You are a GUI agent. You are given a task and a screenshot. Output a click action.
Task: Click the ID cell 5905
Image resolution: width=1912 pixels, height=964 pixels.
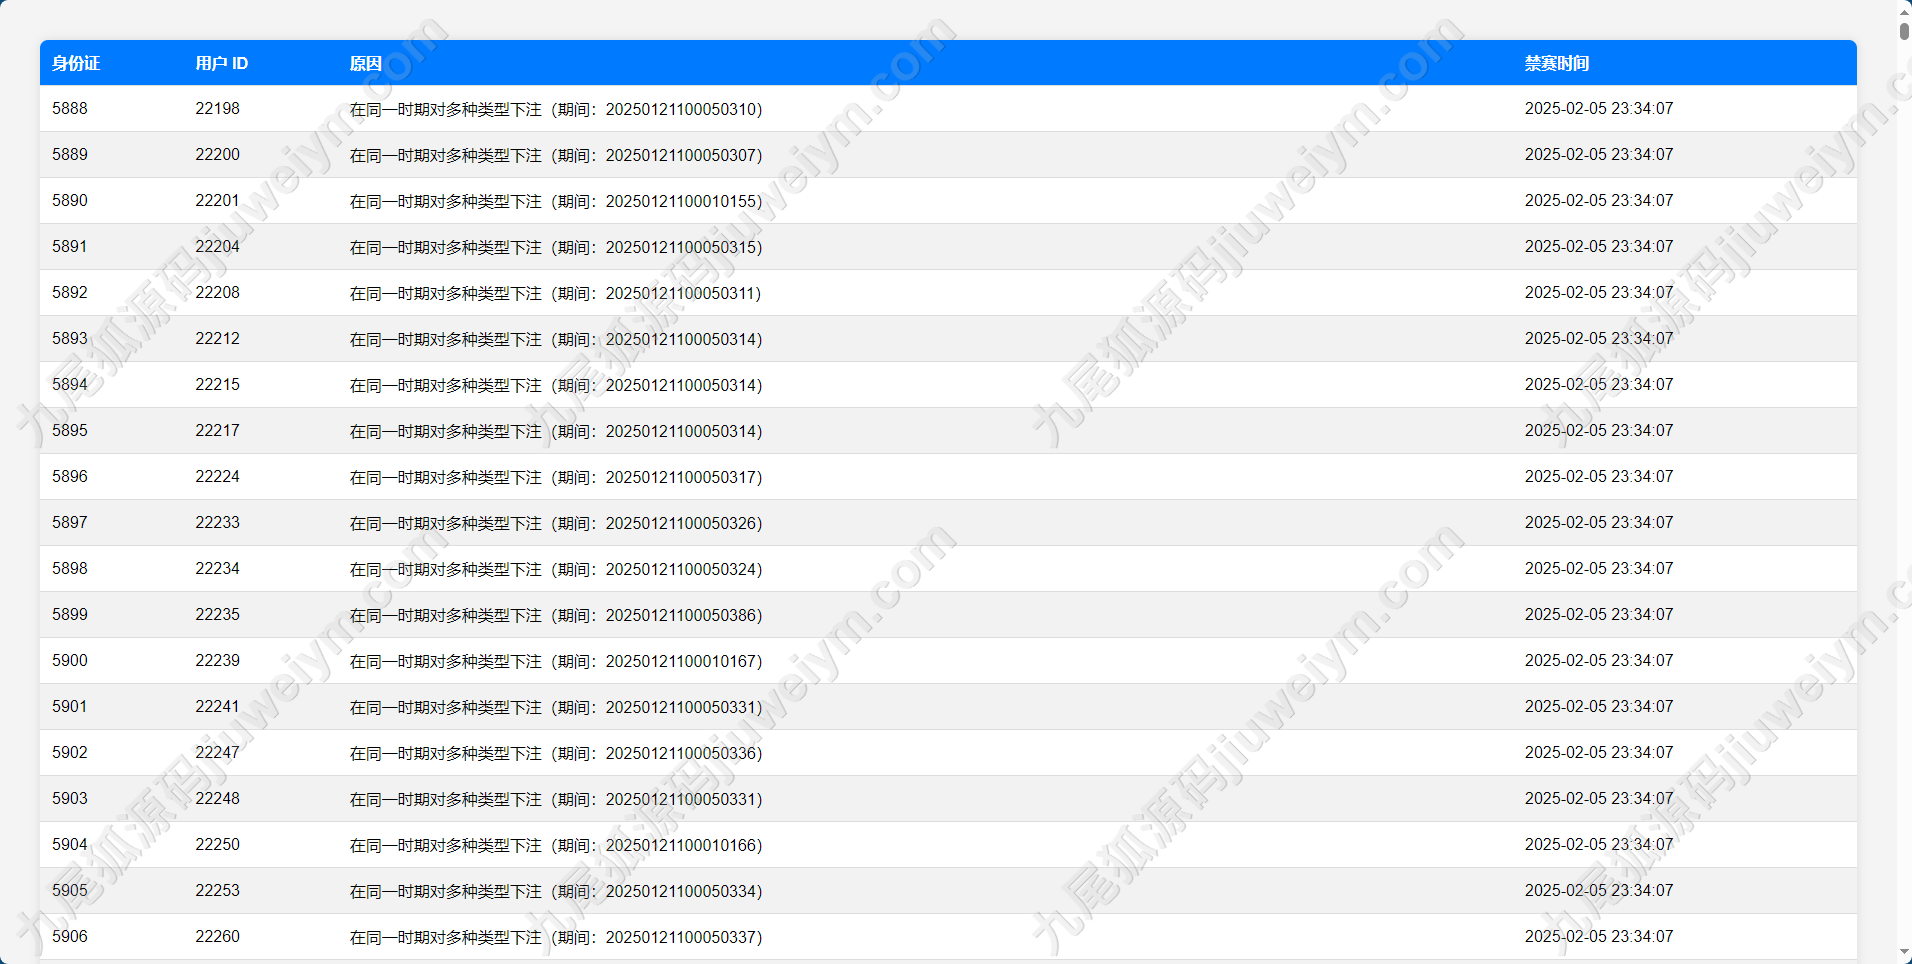[x=70, y=890]
